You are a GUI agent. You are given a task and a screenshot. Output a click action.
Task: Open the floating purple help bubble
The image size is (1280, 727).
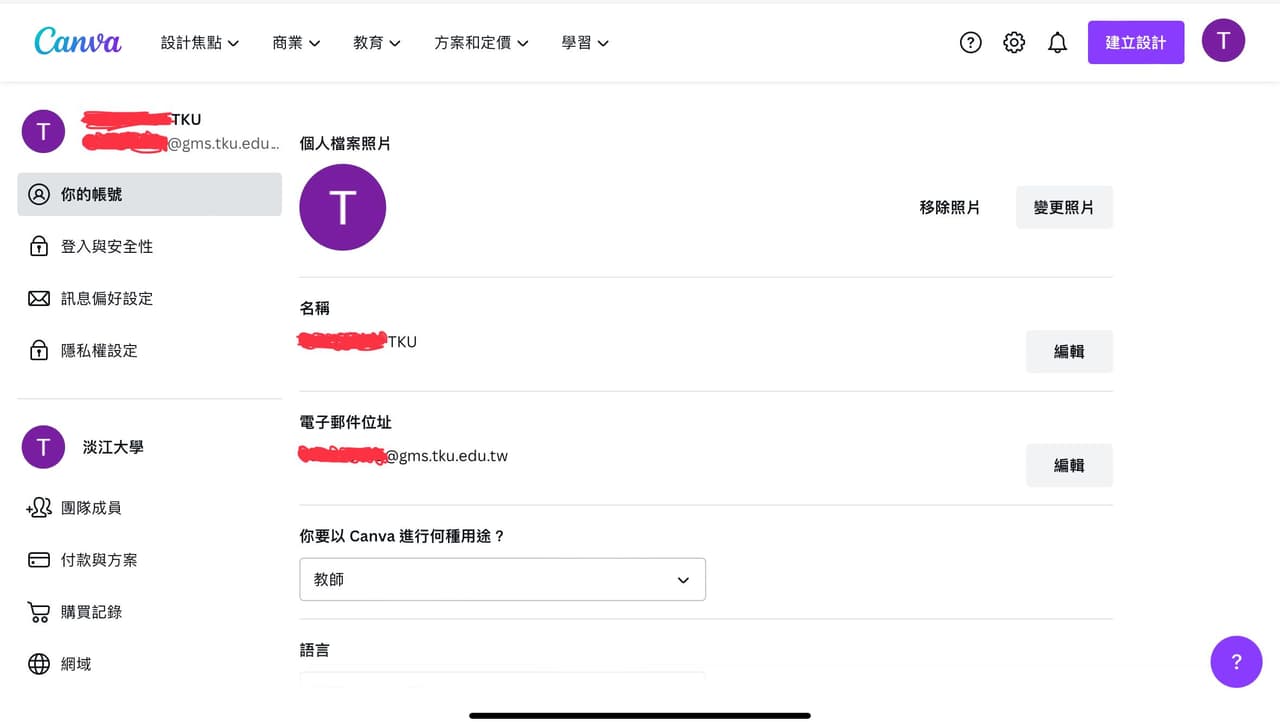pyautogui.click(x=1236, y=662)
